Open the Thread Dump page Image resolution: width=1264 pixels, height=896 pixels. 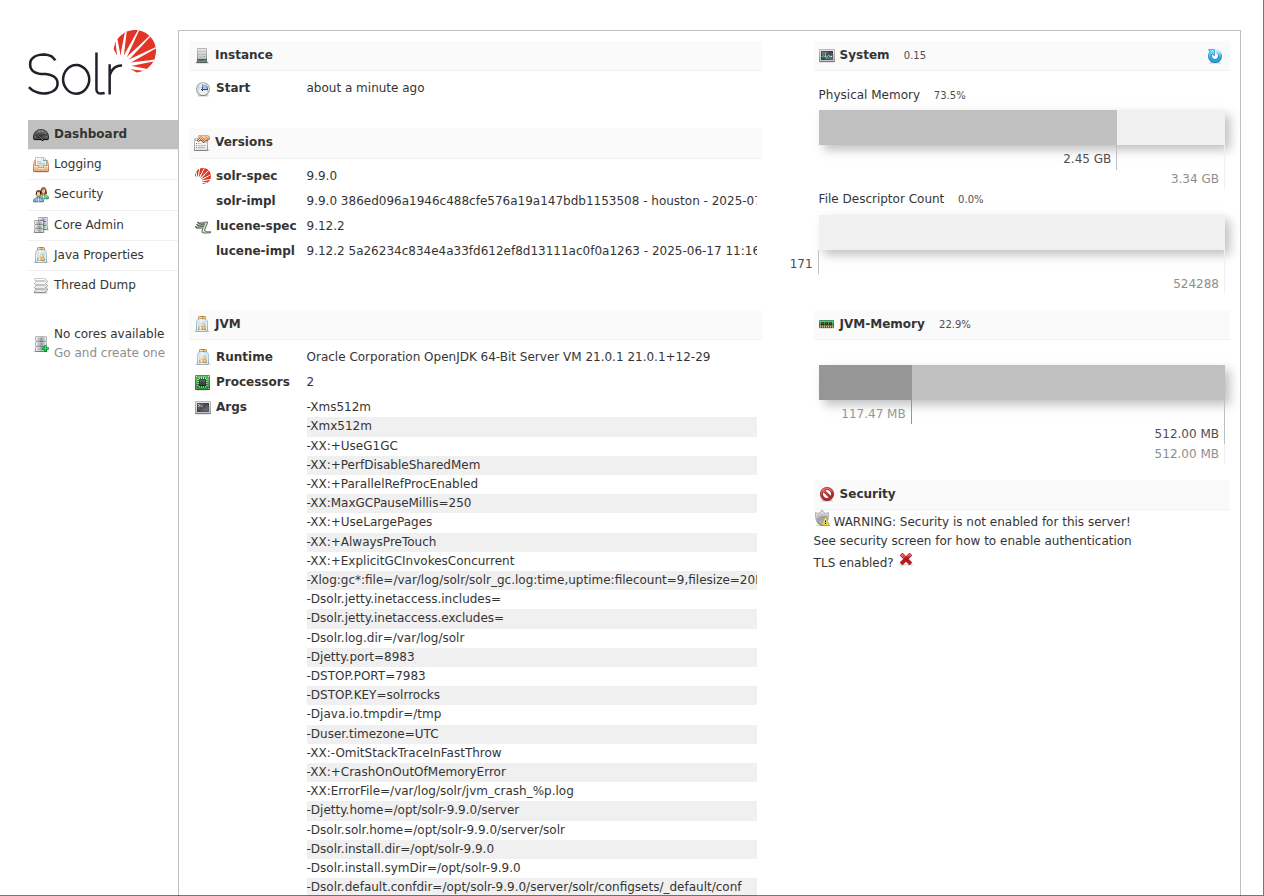click(x=103, y=285)
